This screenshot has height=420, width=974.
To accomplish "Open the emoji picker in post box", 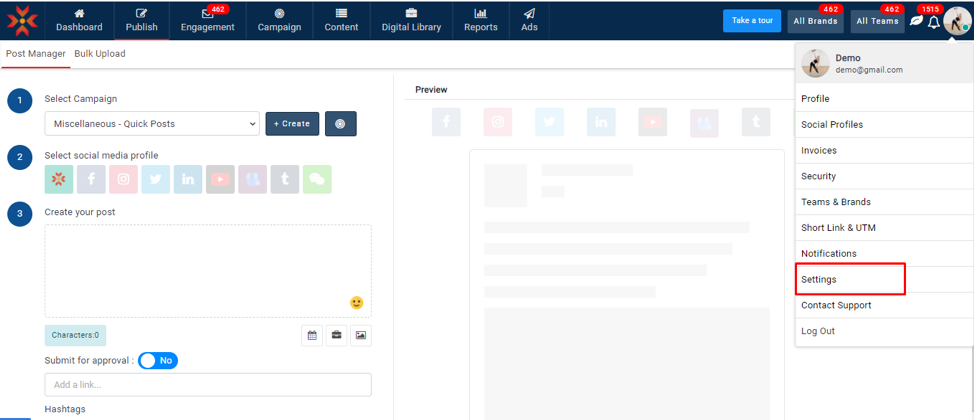I will coord(356,302).
